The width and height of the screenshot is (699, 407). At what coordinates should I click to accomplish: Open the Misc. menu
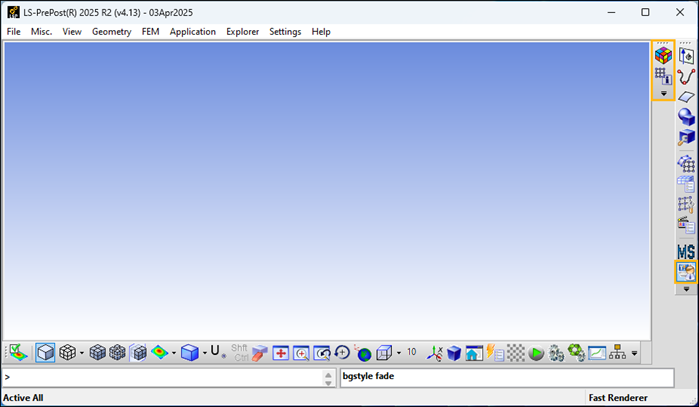(x=41, y=32)
